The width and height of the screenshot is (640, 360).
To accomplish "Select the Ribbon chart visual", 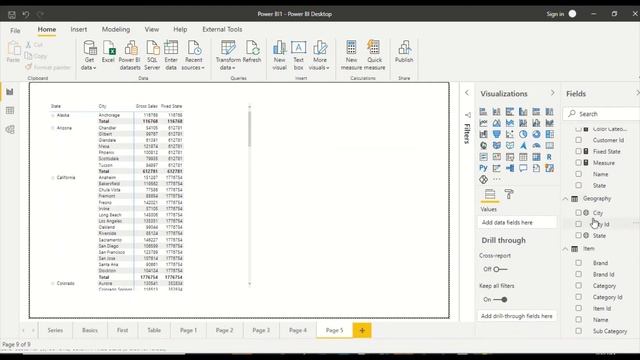I will (x=549, y=123).
